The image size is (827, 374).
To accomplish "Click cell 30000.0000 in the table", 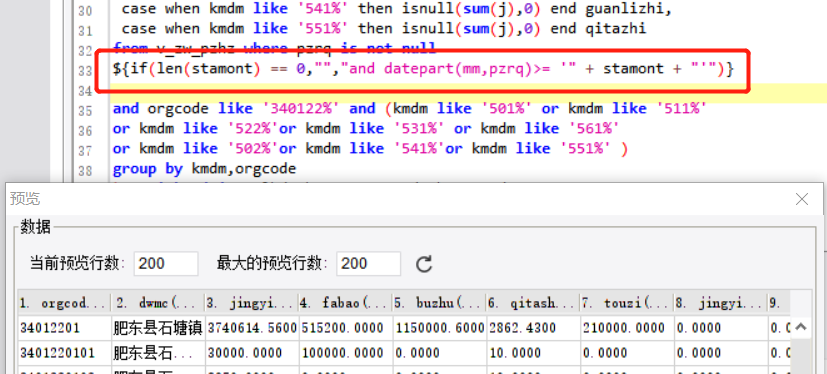I will click(x=252, y=352).
